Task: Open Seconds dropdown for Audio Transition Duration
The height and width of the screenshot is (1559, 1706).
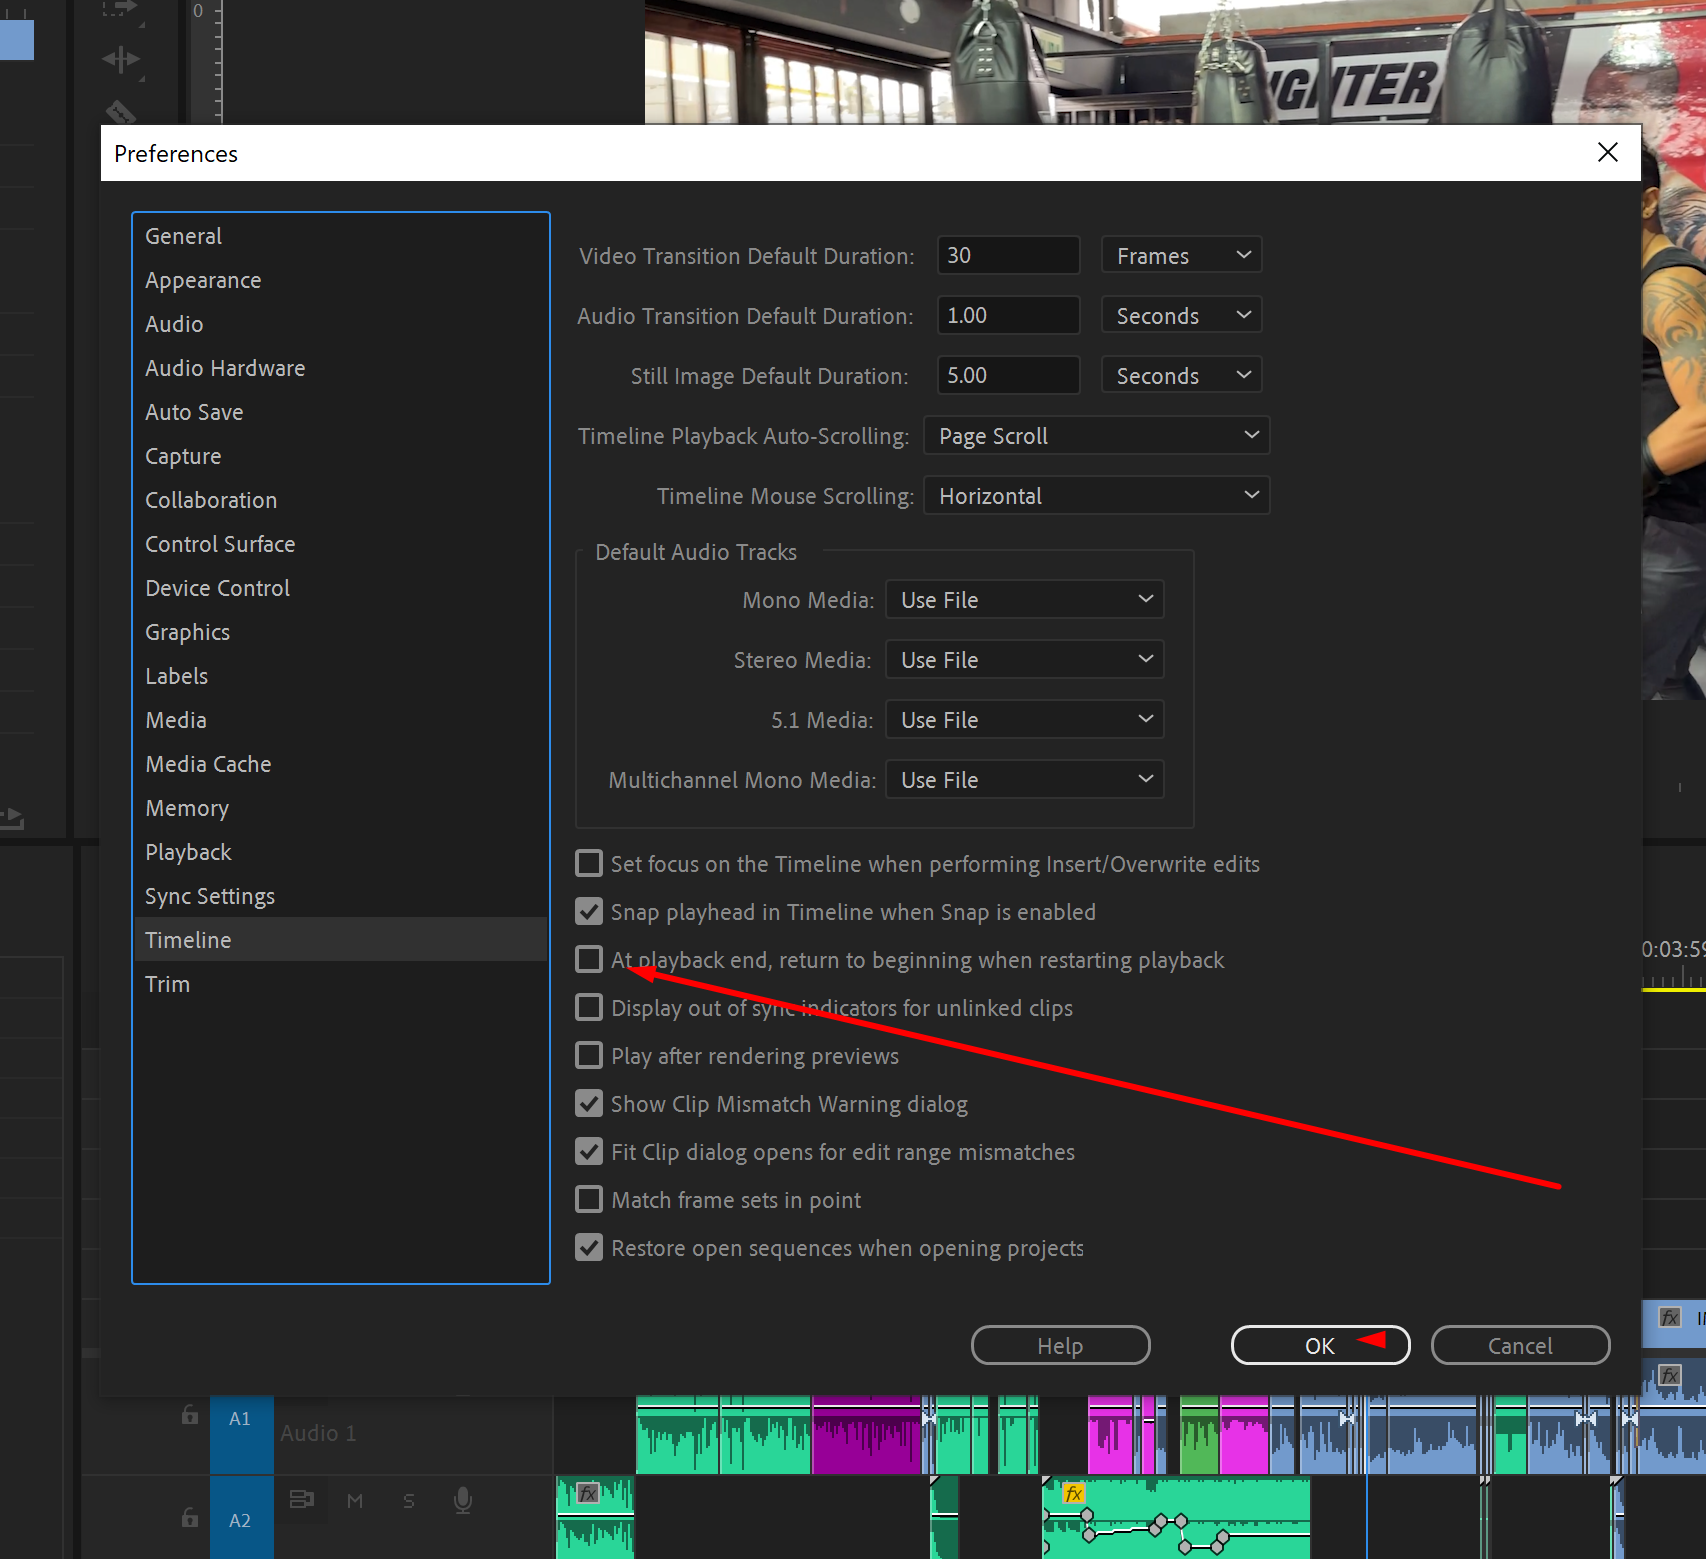Action: tap(1181, 315)
